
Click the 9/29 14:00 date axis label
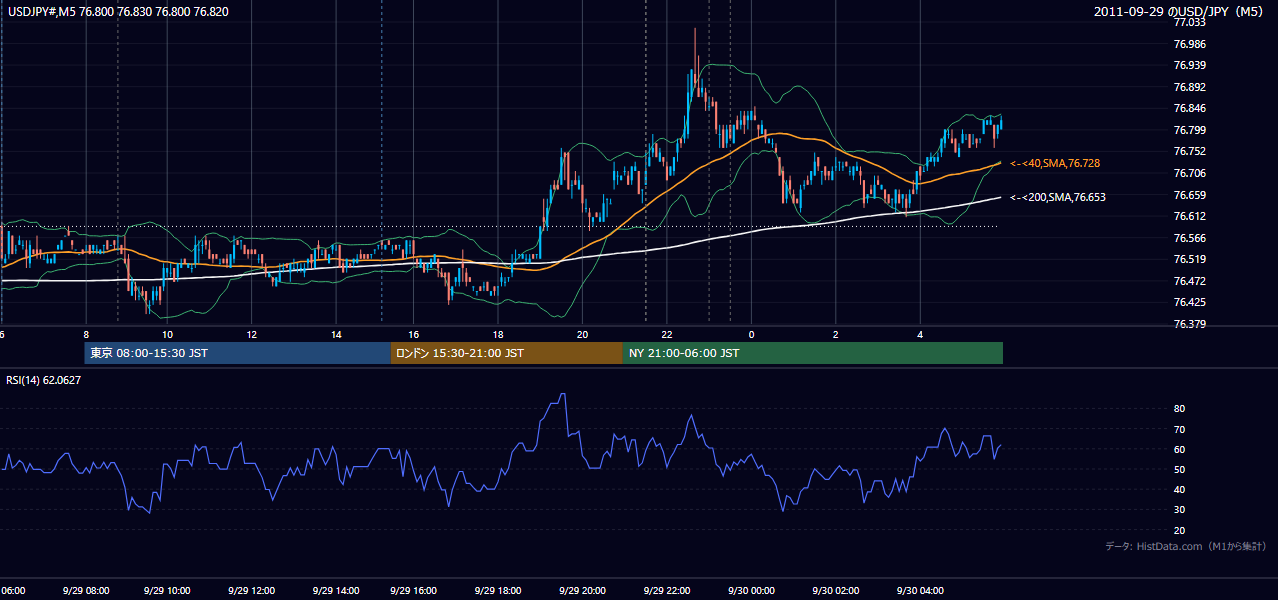[x=334, y=590]
